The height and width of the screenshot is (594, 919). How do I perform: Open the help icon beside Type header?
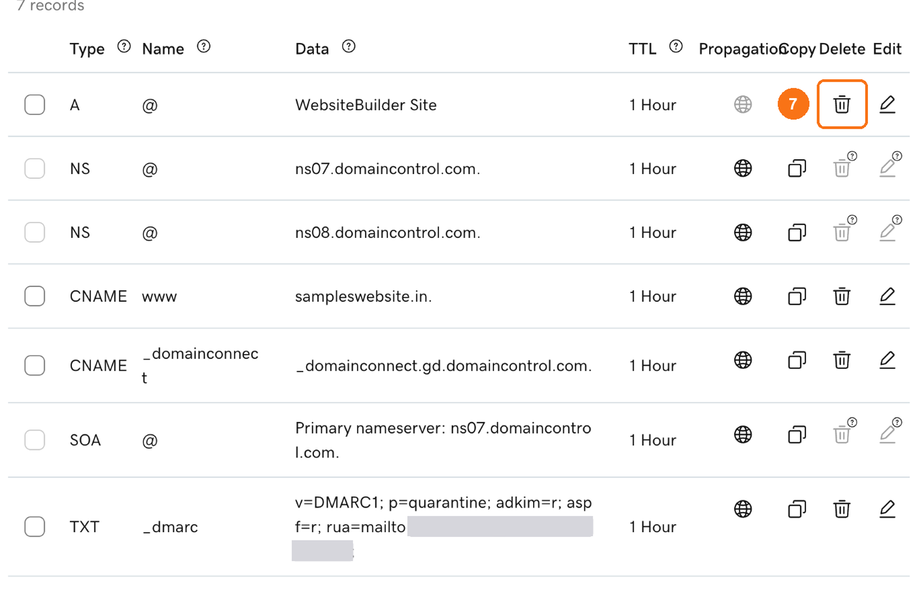click(124, 46)
